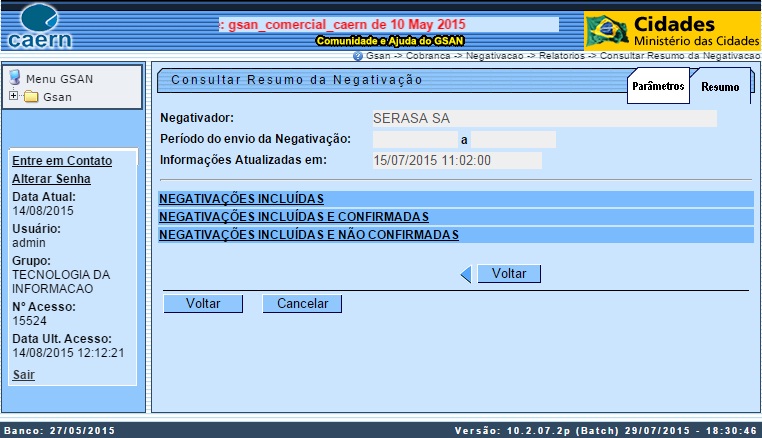Screen dimensions: 762x438
Task: Click the Data Atual value 14/08/2015
Action: [43, 211]
